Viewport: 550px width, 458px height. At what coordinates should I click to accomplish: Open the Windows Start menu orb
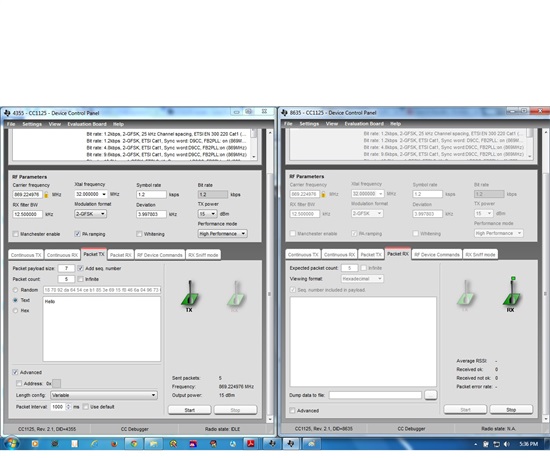pyautogui.click(x=11, y=443)
